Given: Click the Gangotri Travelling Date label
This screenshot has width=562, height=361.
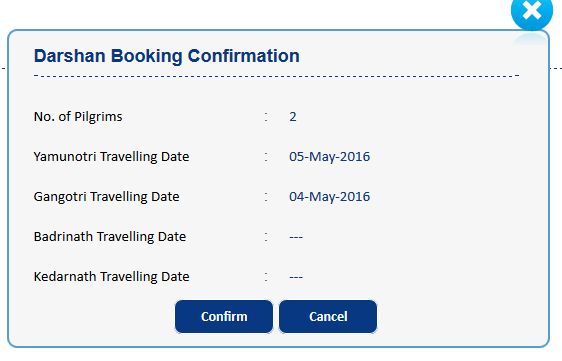Looking at the screenshot, I should pyautogui.click(x=106, y=197).
